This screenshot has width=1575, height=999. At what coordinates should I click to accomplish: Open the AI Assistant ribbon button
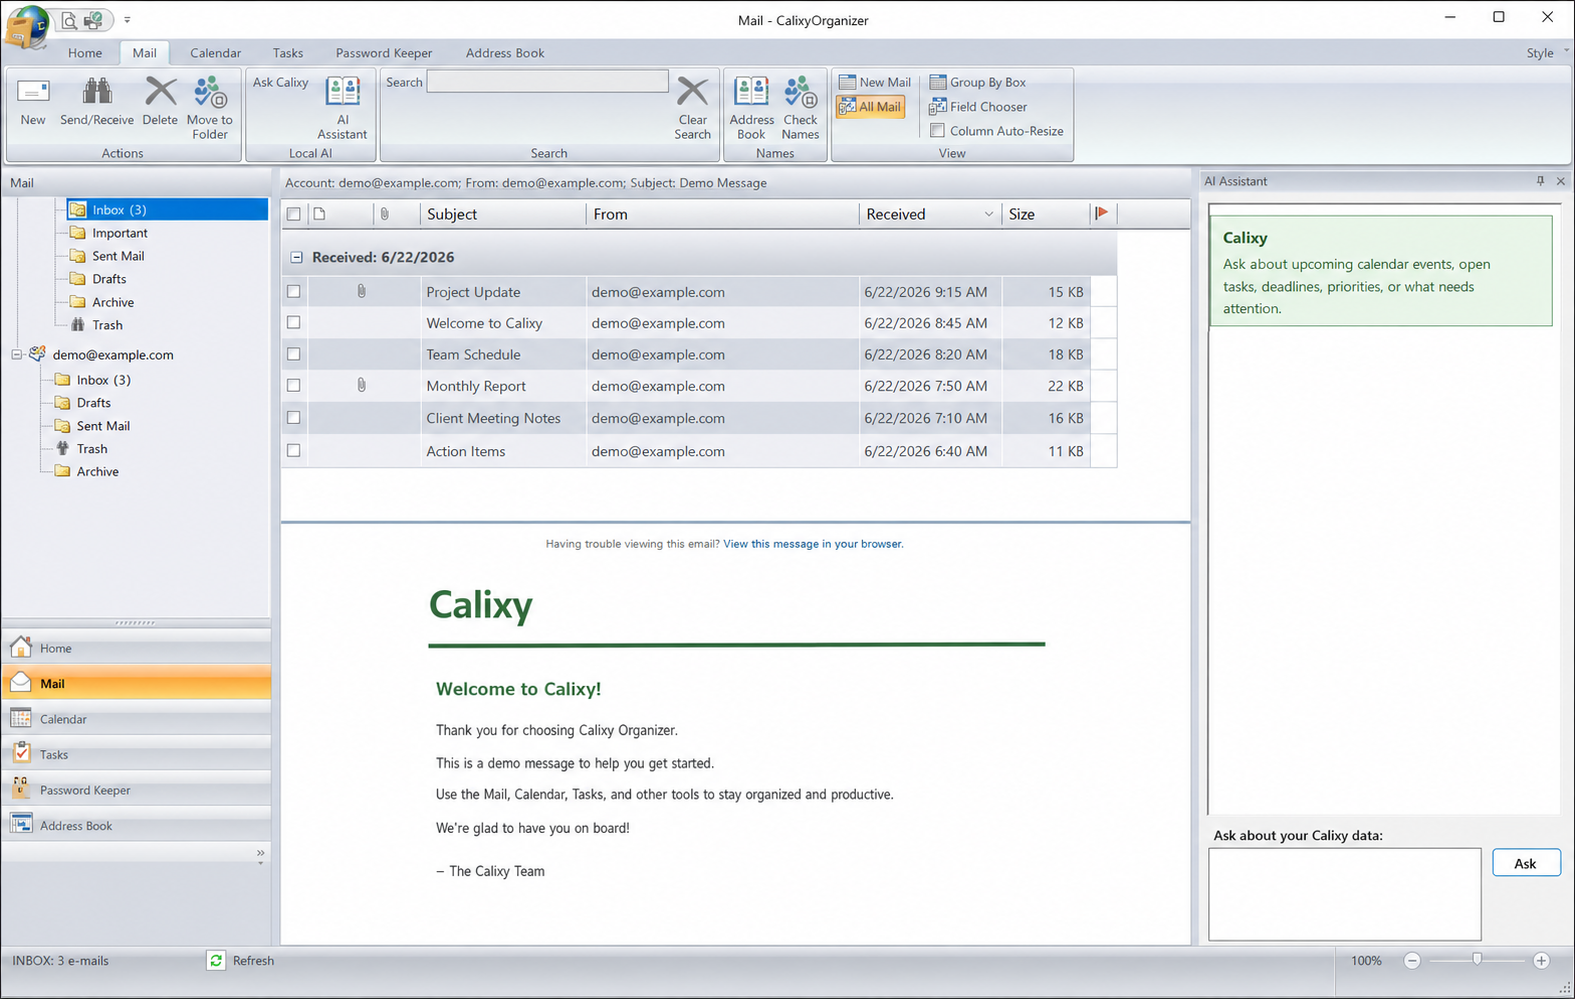click(x=342, y=108)
